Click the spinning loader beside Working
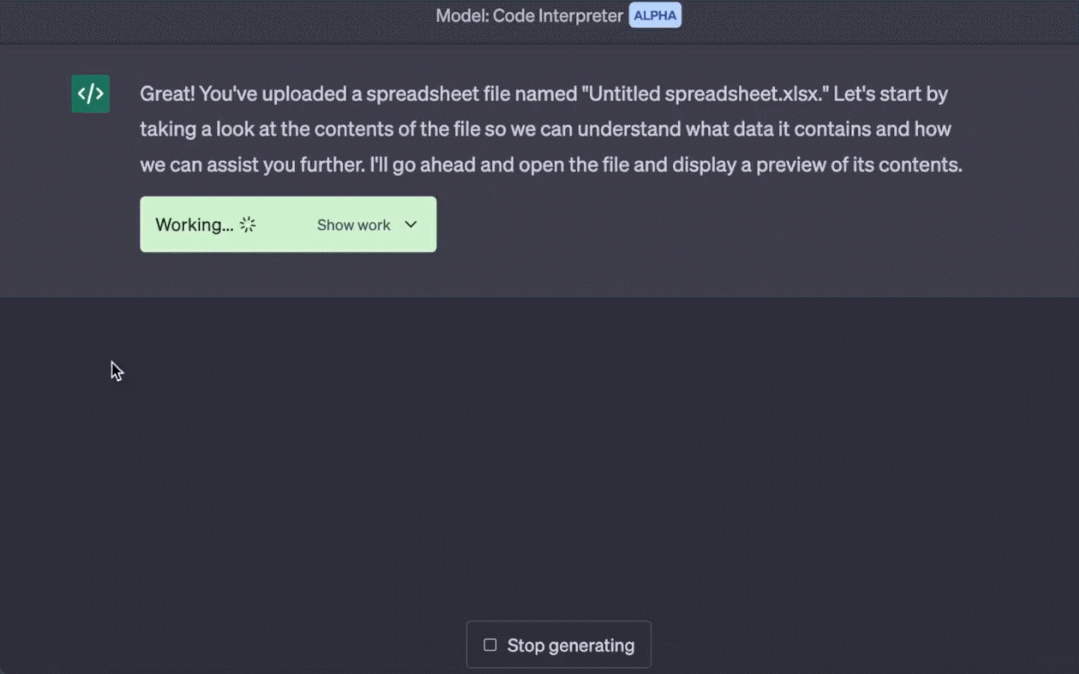1079x674 pixels. 248,225
